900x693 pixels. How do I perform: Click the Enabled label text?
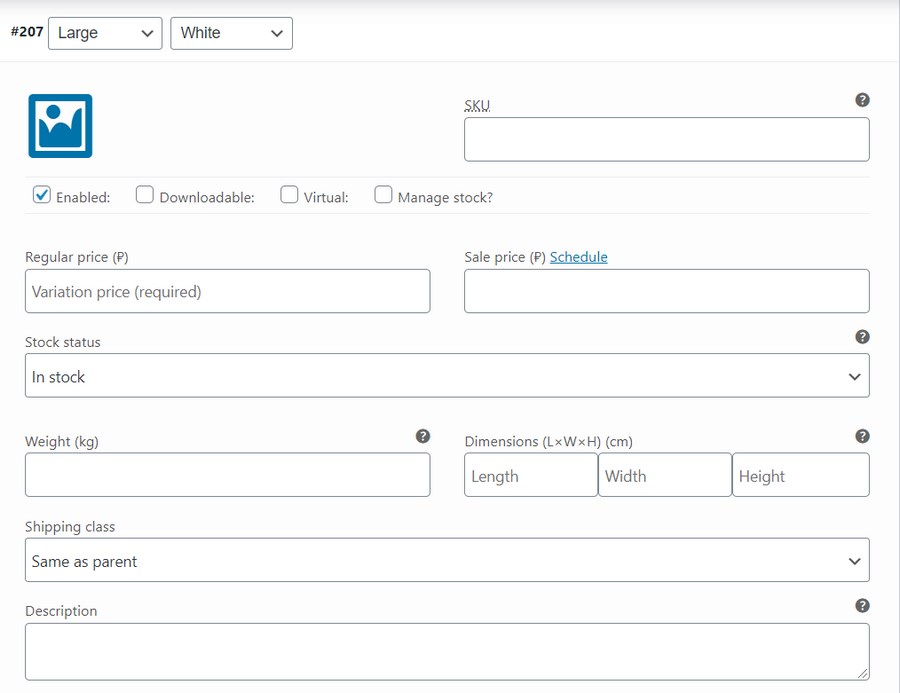83,198
